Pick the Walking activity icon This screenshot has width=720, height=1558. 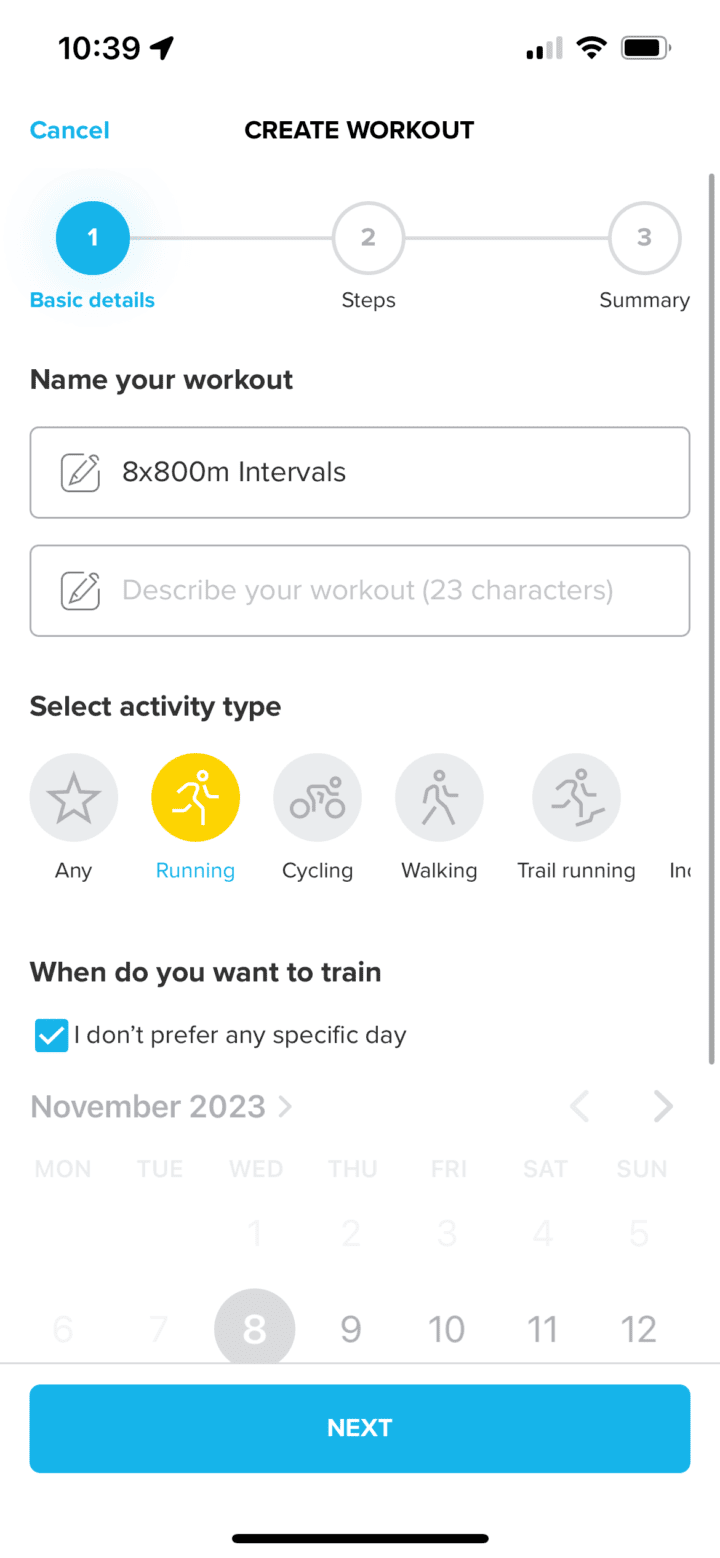pos(439,797)
